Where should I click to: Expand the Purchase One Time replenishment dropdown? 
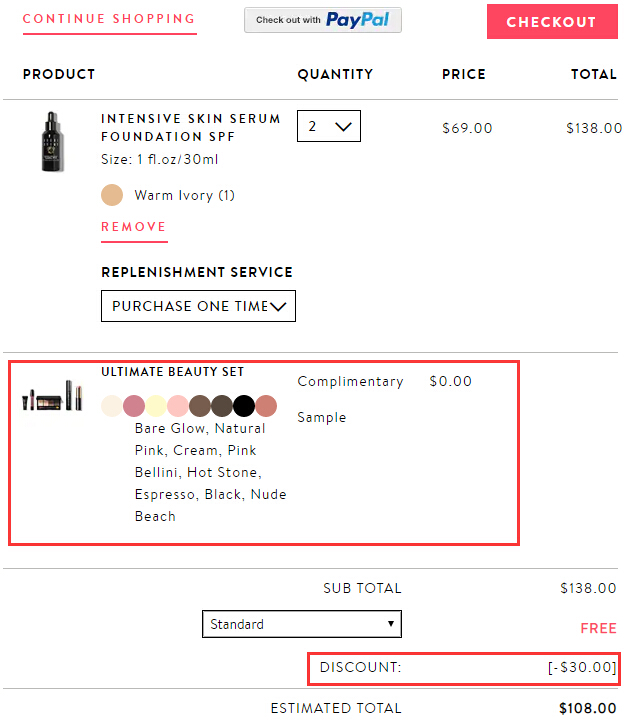click(198, 306)
